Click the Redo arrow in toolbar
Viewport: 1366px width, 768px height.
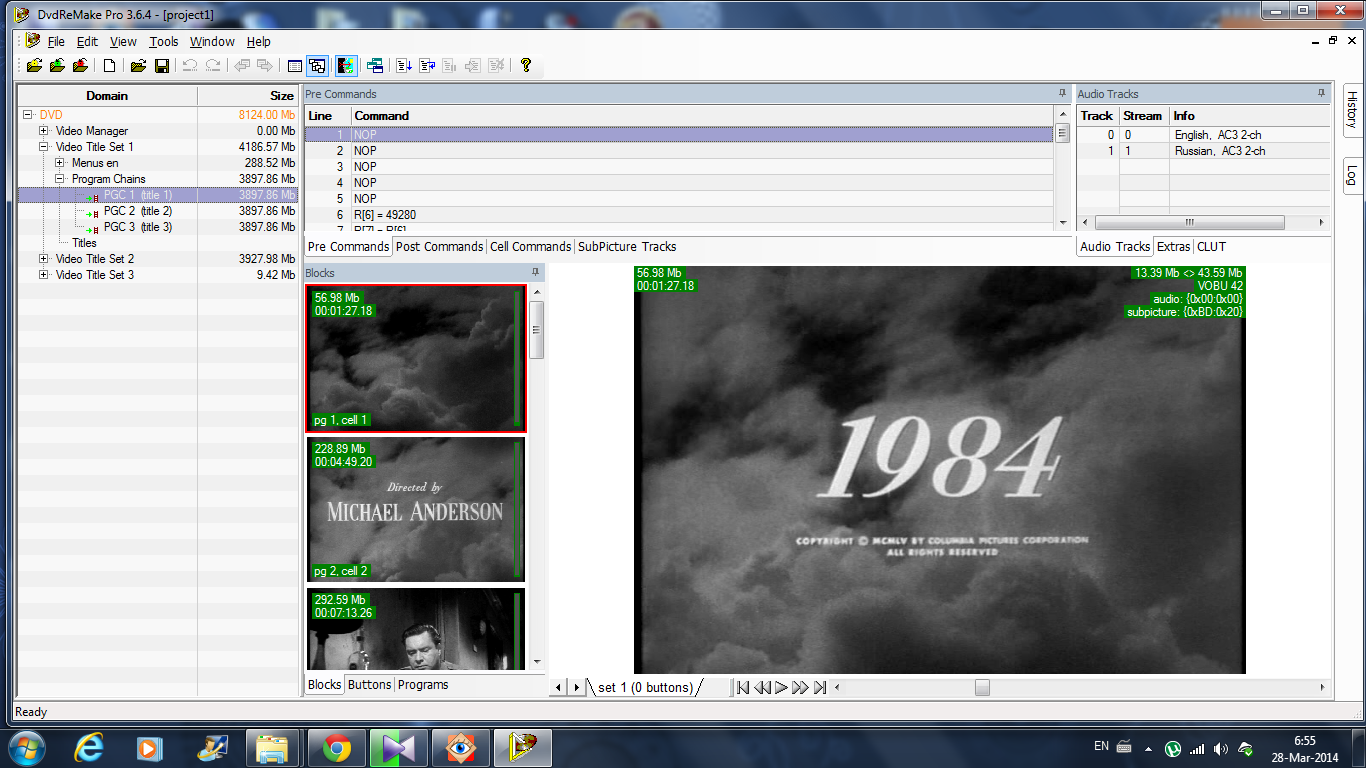tap(213, 66)
